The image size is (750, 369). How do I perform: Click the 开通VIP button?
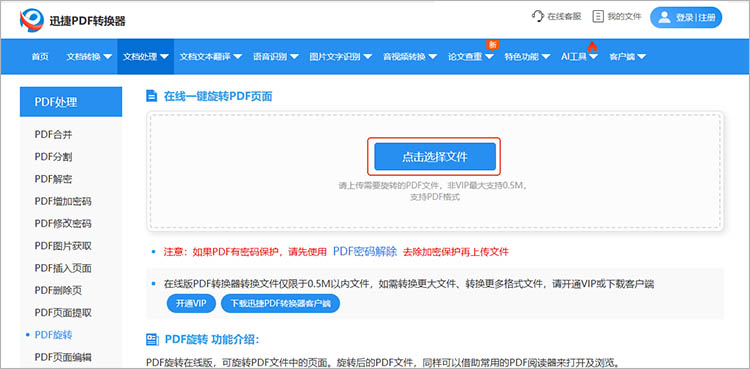click(191, 303)
